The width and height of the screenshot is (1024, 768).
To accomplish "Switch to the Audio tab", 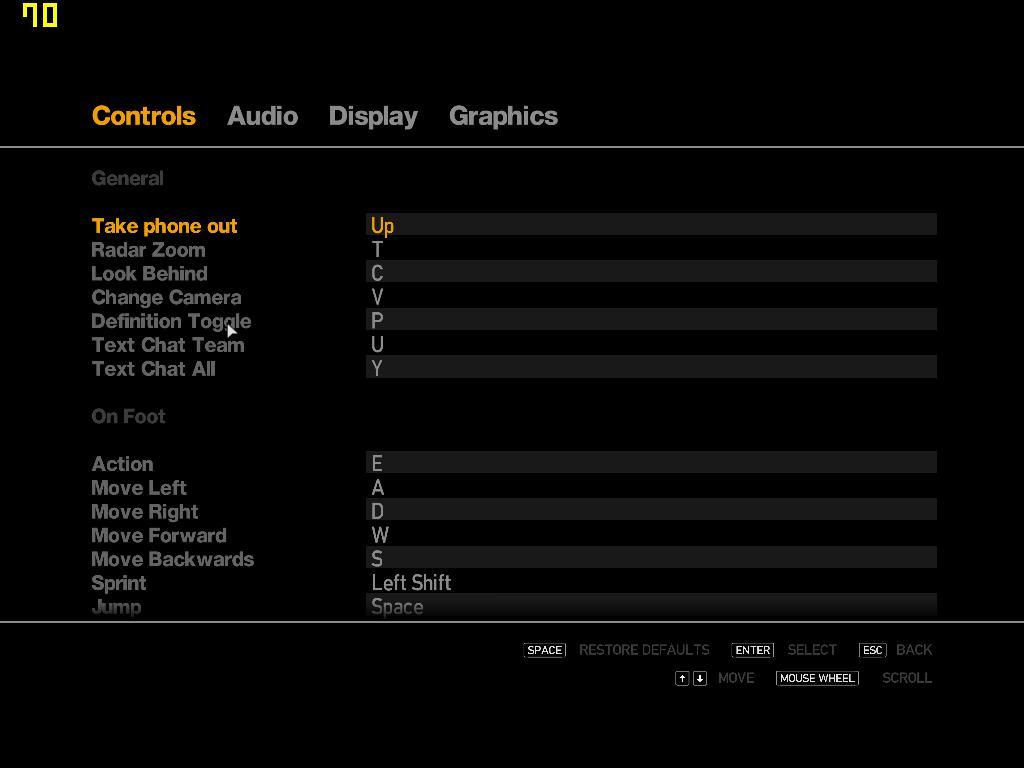I will click(x=263, y=116).
